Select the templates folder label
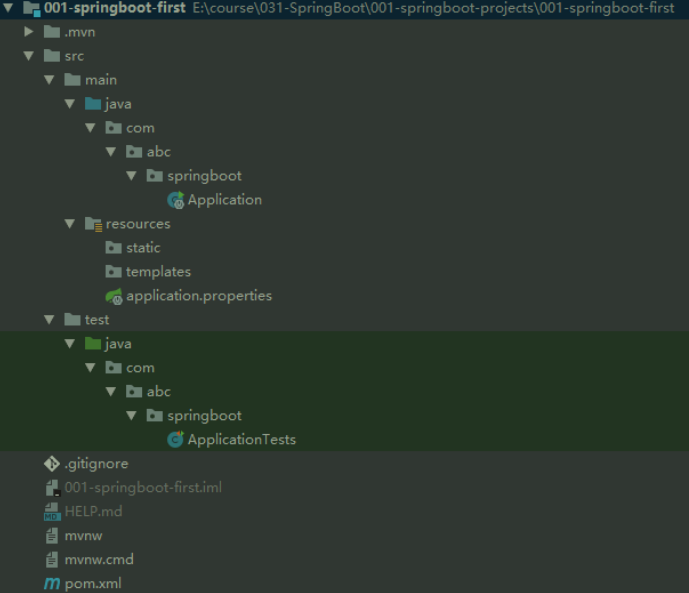Viewport: 689px width, 593px height. tap(159, 272)
